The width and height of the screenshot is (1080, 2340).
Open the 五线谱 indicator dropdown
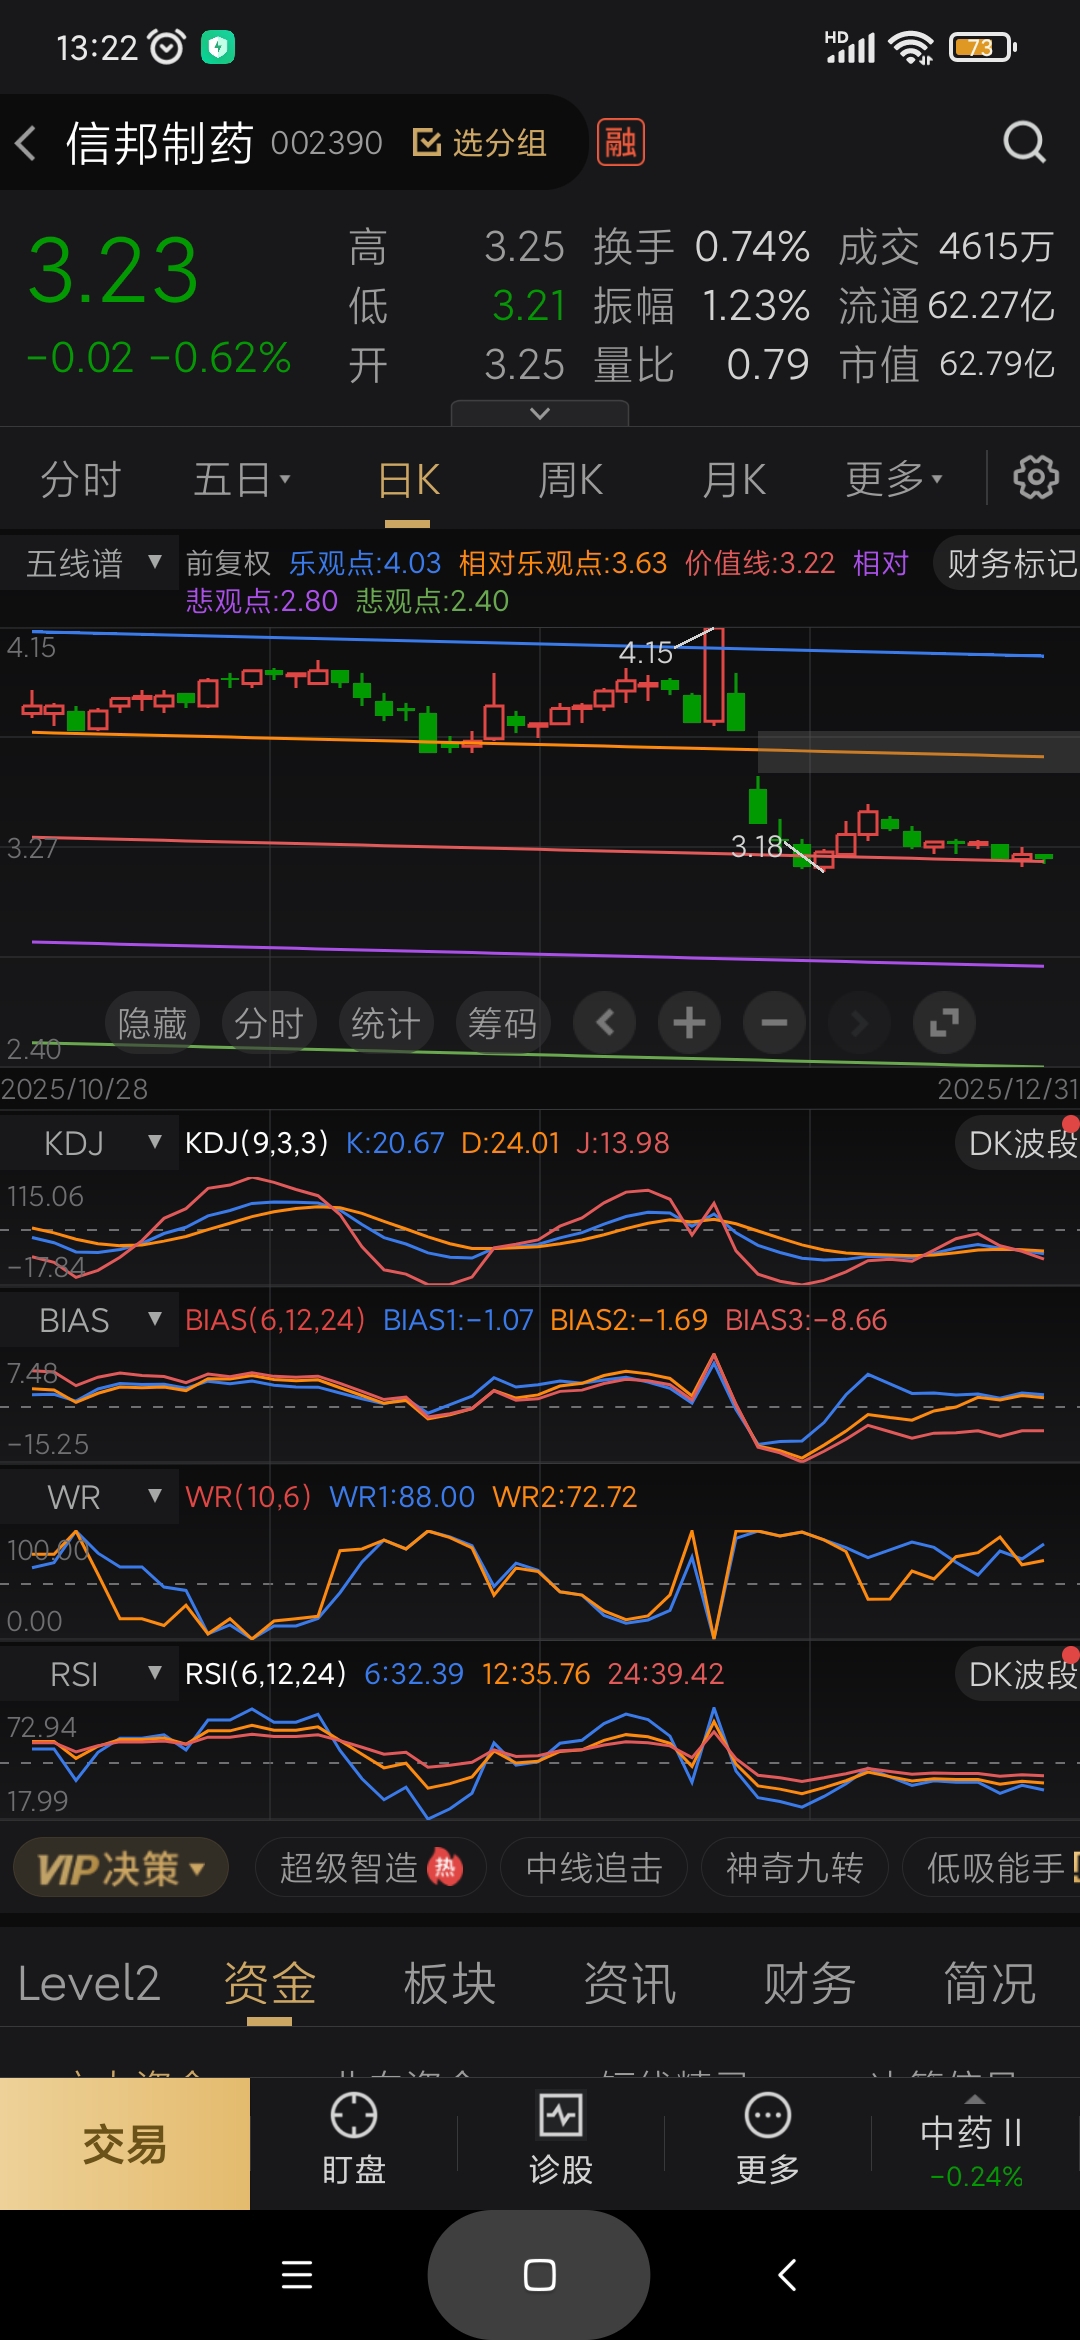(x=92, y=563)
